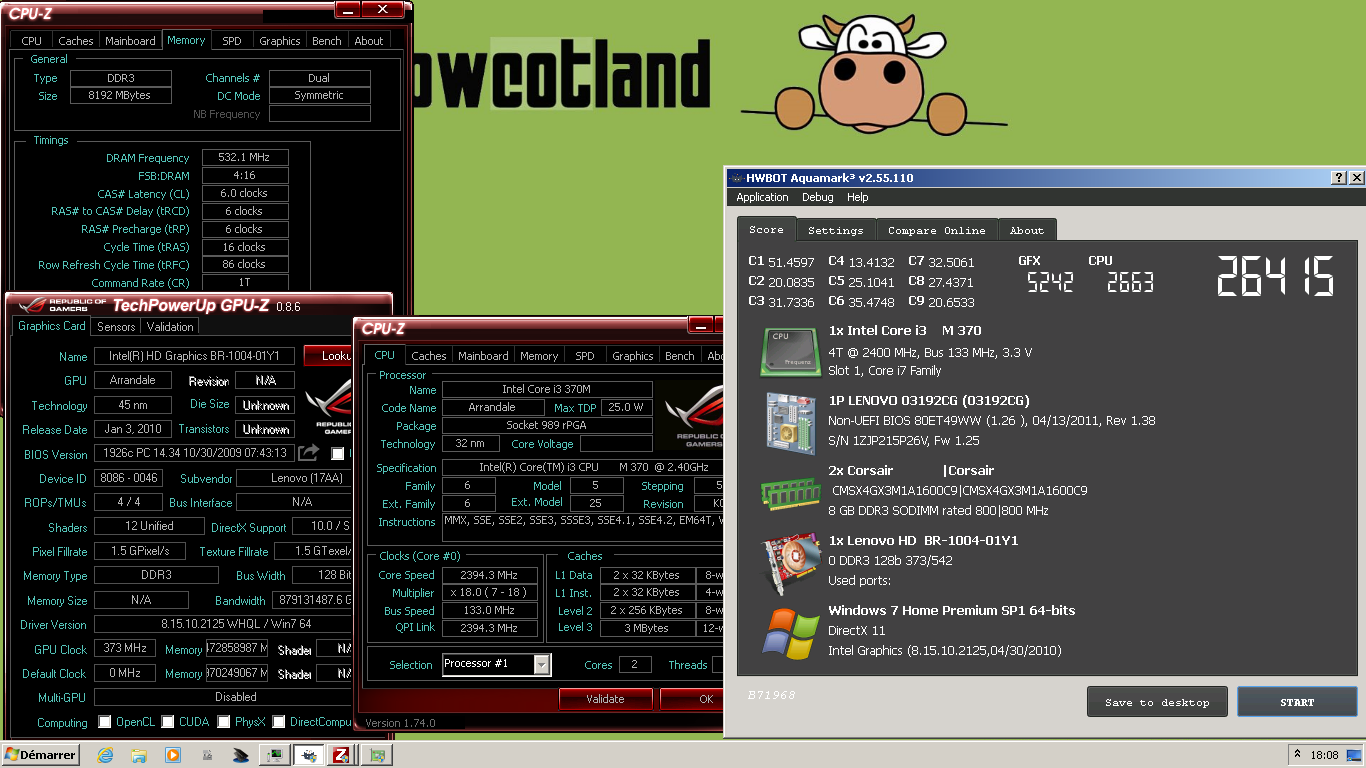This screenshot has height=768, width=1366.
Task: Show hidden system tray icons
Action: [1297, 755]
